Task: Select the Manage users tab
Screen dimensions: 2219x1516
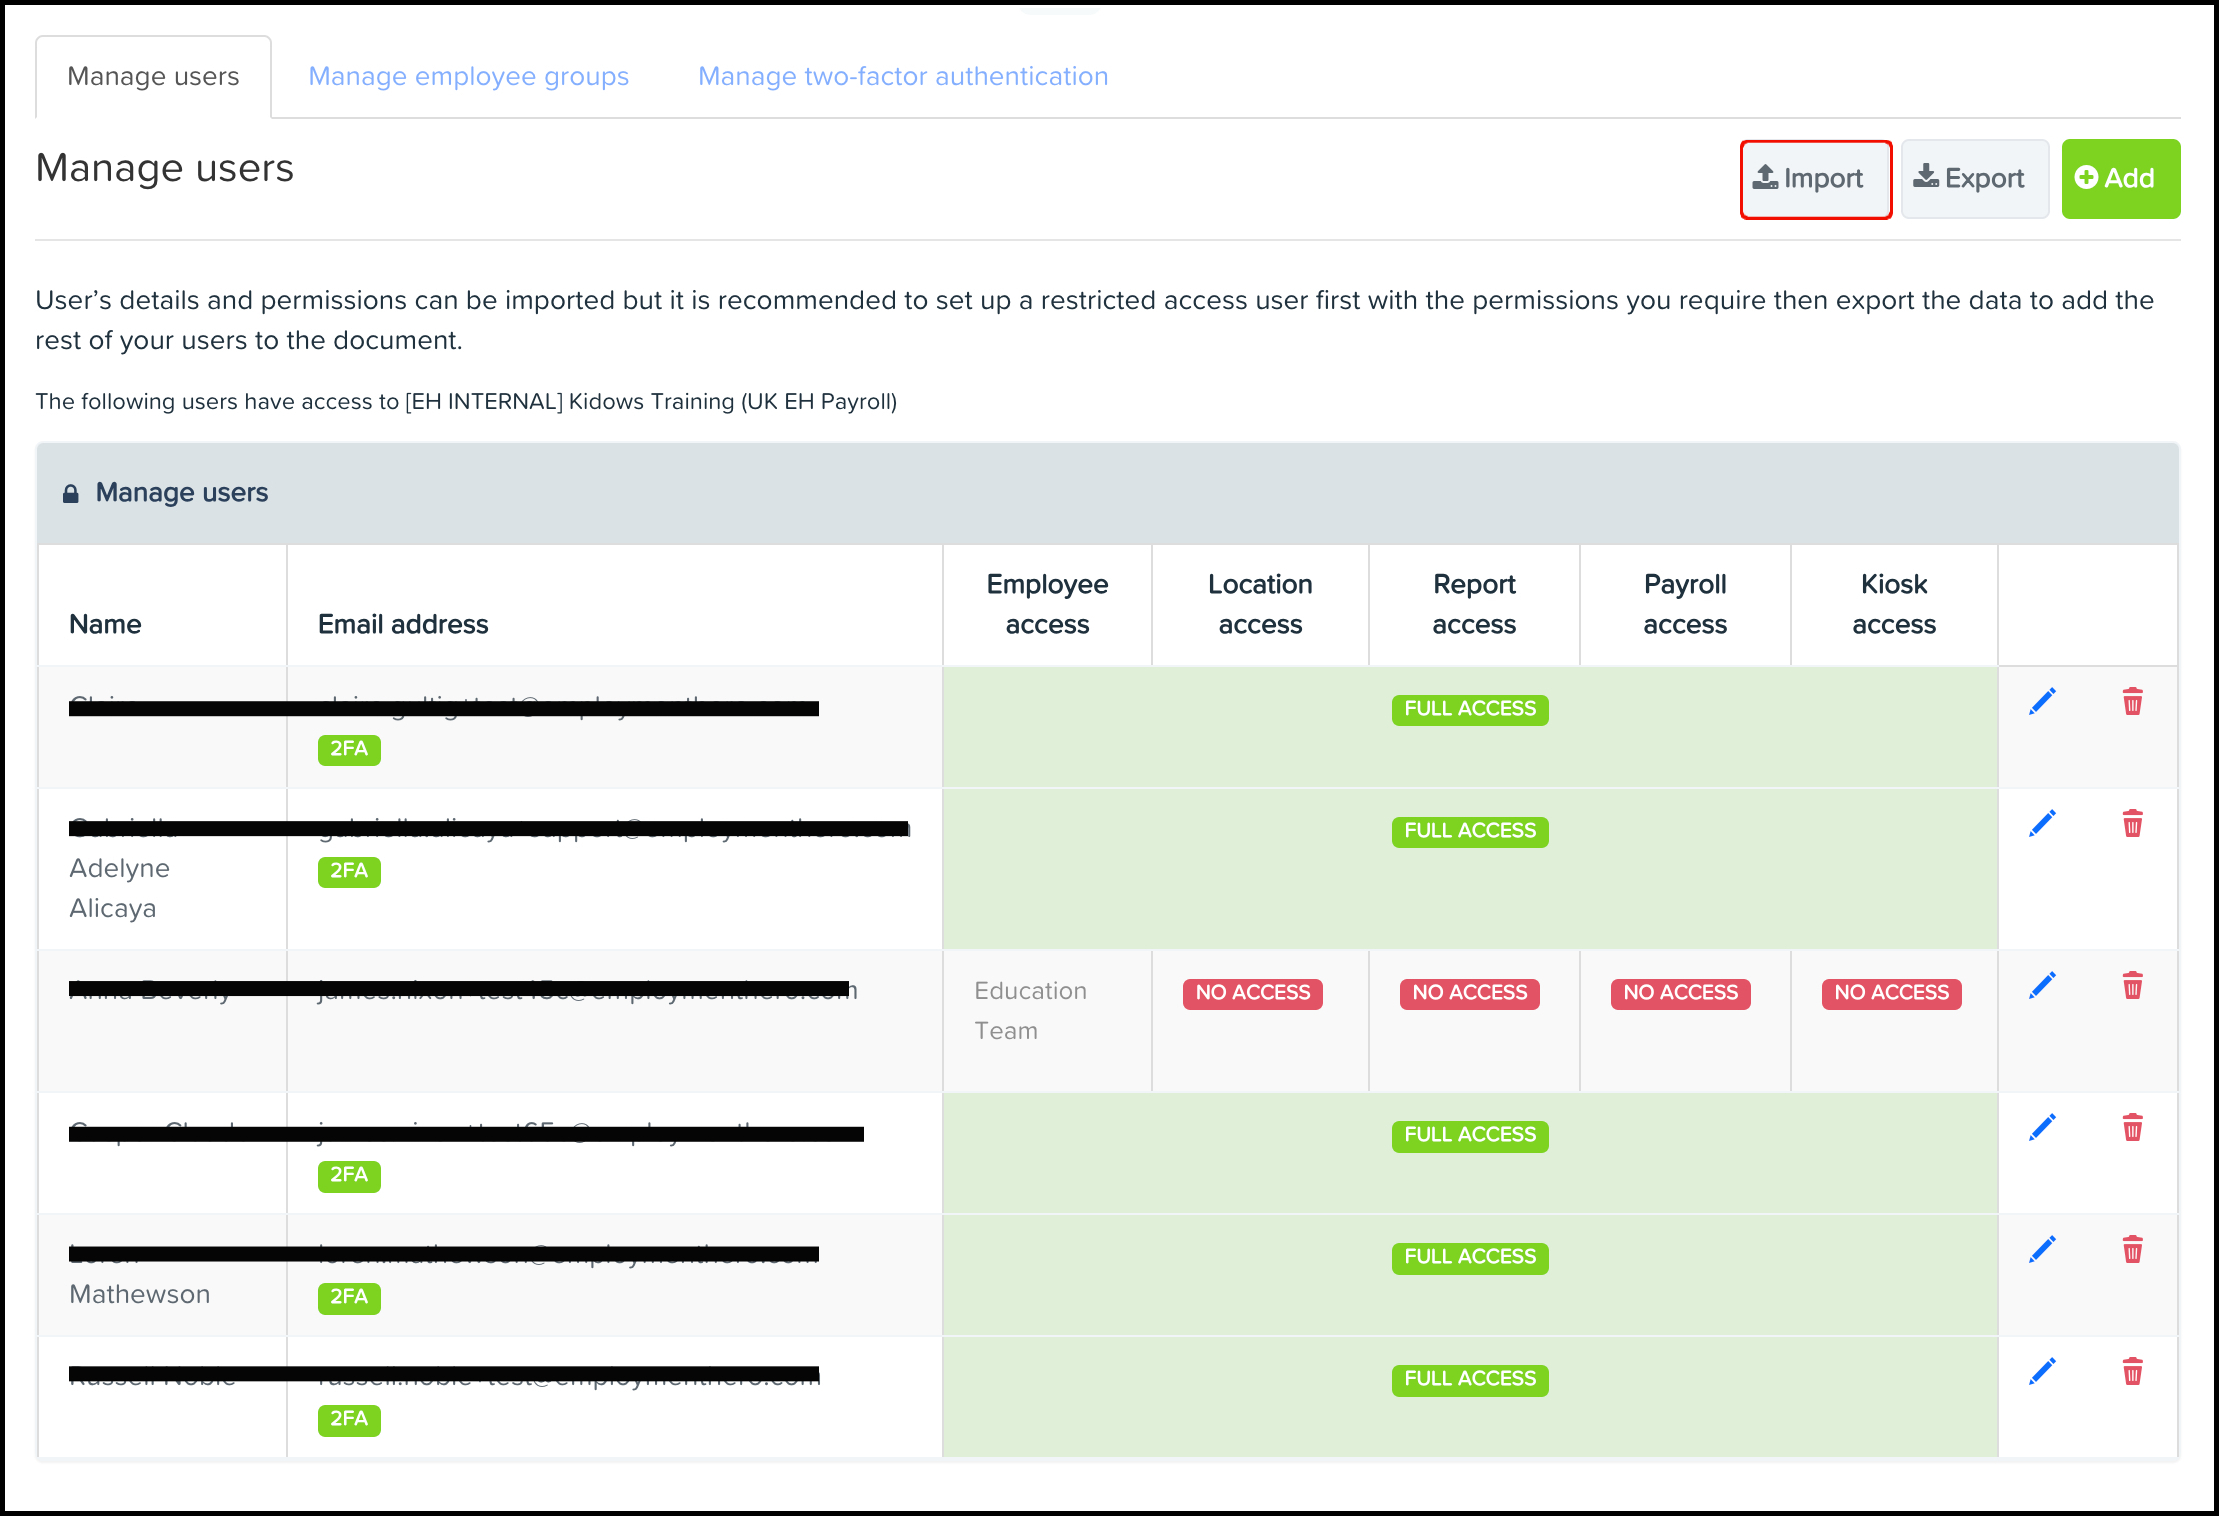Action: 153,76
